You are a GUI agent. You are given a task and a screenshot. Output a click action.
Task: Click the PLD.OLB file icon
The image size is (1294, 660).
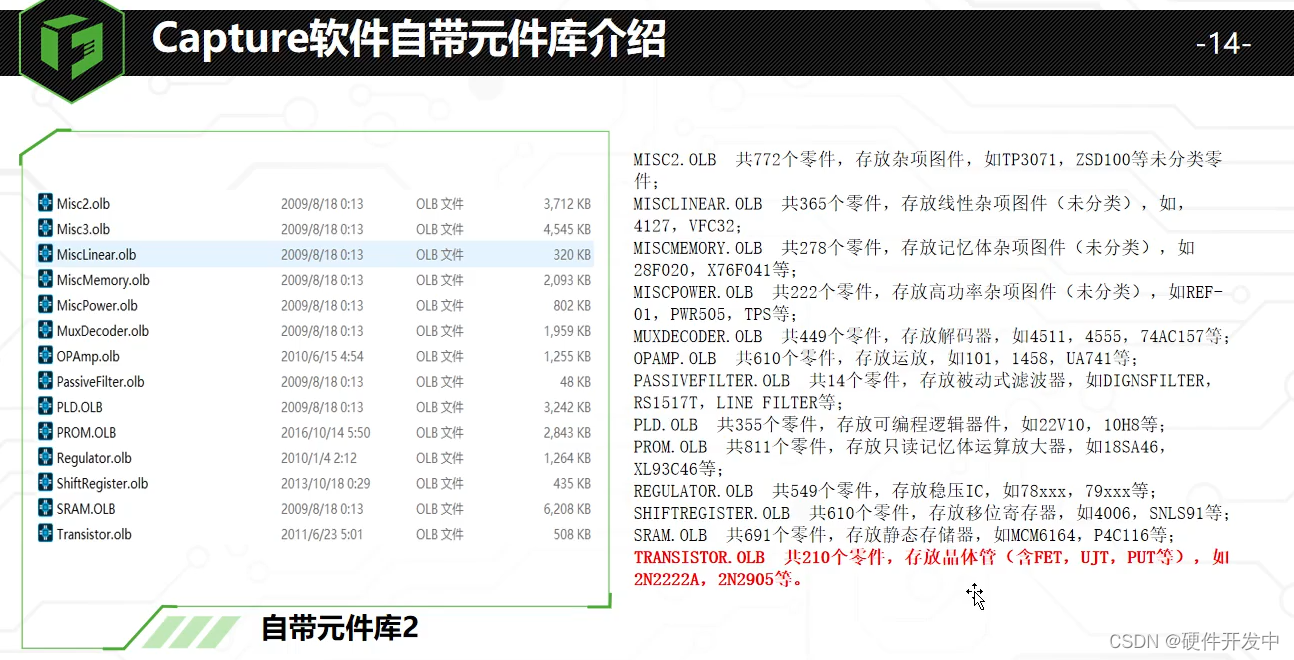pyautogui.click(x=45, y=407)
